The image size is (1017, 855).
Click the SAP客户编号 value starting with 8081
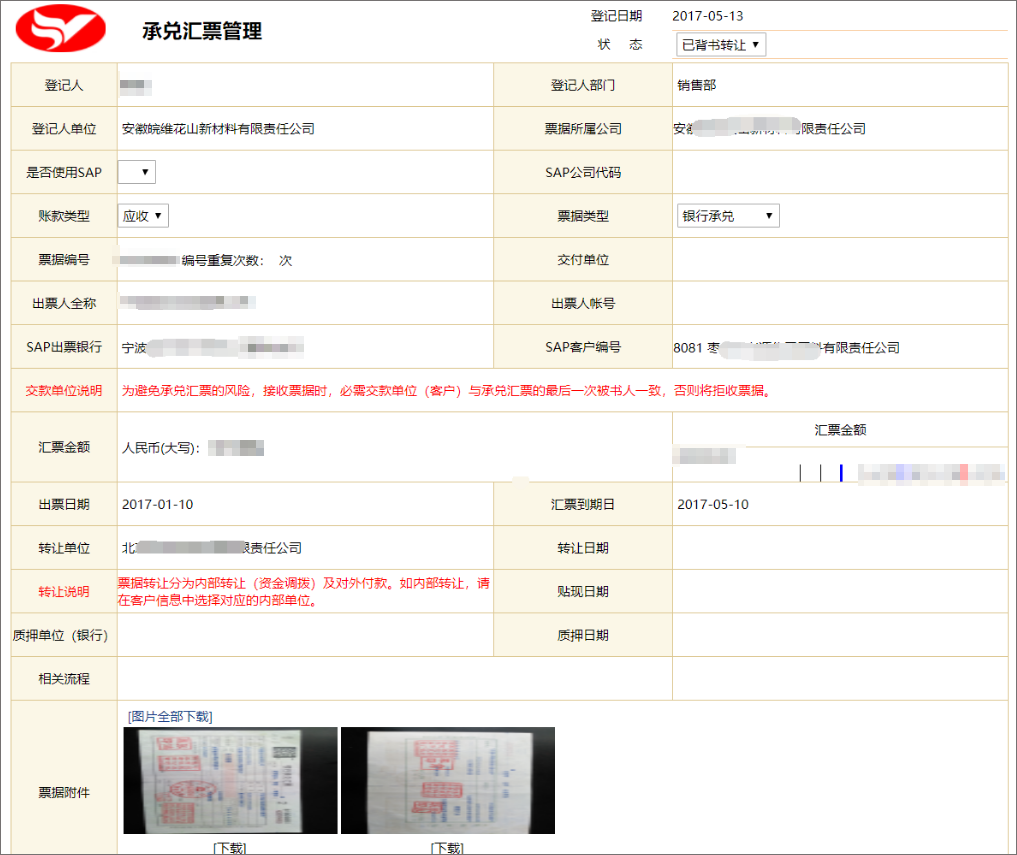tap(786, 348)
